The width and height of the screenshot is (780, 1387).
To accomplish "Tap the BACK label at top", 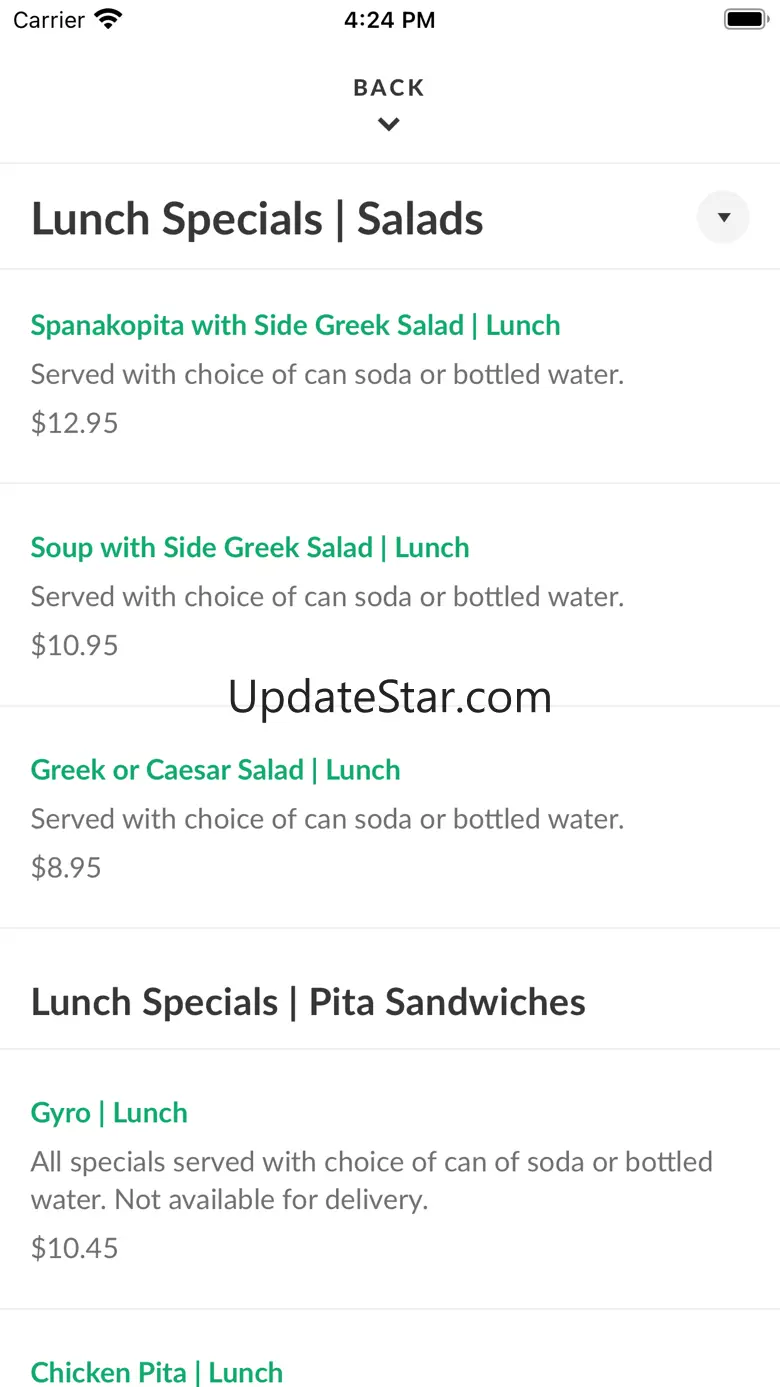I will click(x=389, y=88).
